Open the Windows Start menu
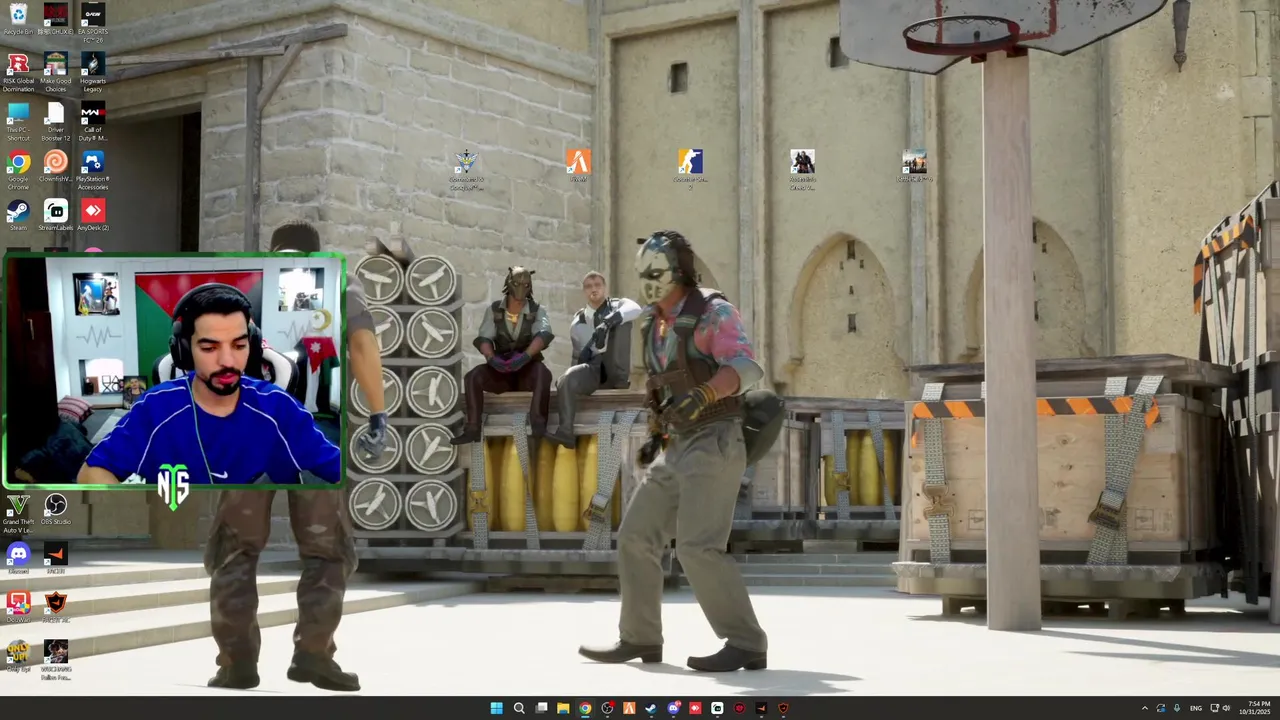The height and width of the screenshot is (720, 1280). [x=496, y=708]
